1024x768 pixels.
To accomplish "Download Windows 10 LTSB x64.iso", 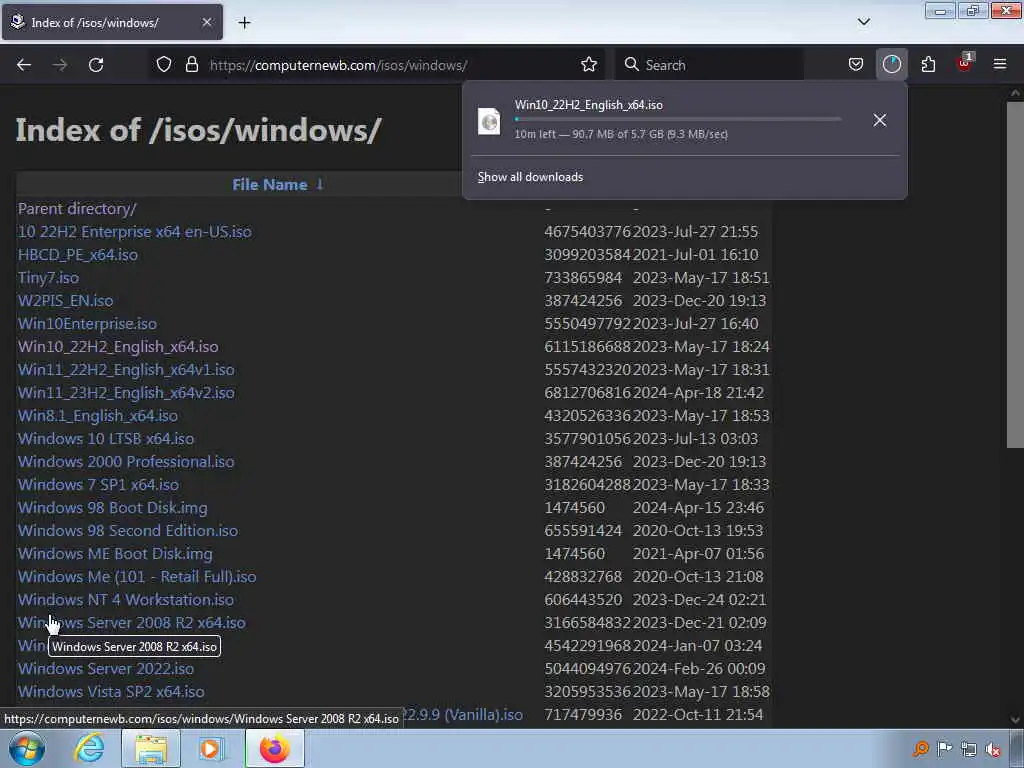I will (106, 439).
